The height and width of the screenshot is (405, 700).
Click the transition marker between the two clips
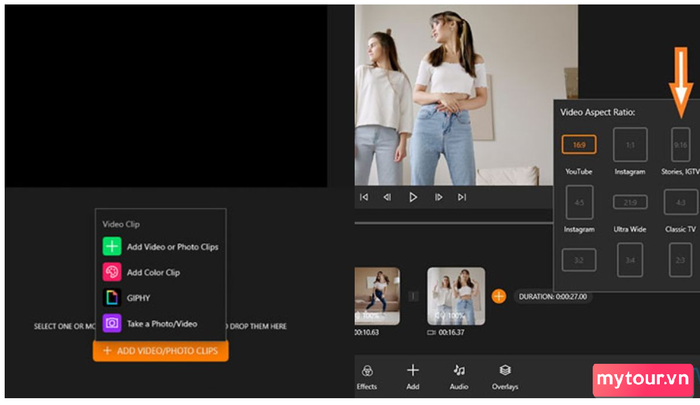coord(413,296)
